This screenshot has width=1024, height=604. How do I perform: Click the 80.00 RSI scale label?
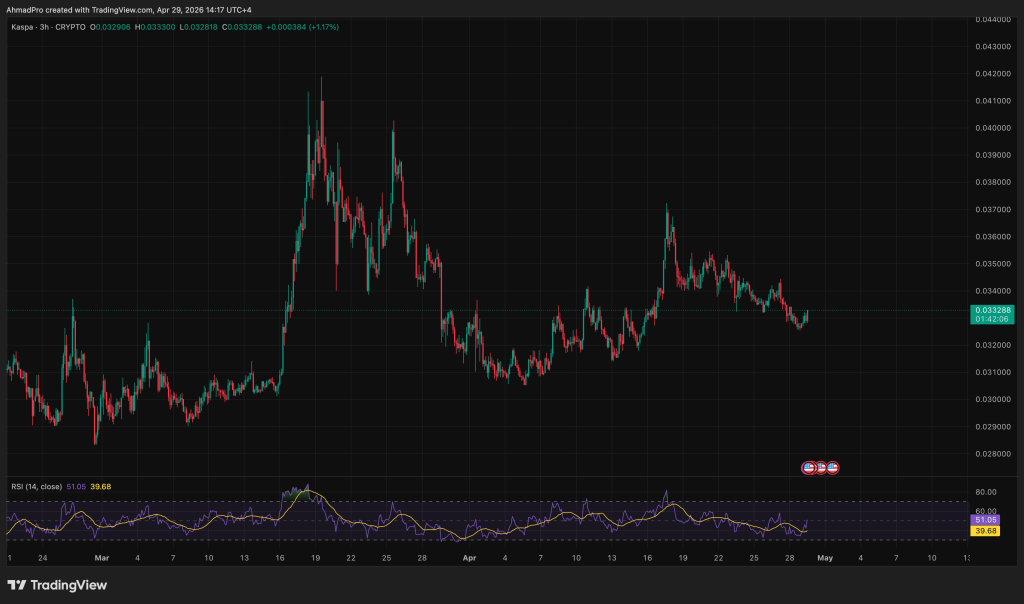coord(985,492)
